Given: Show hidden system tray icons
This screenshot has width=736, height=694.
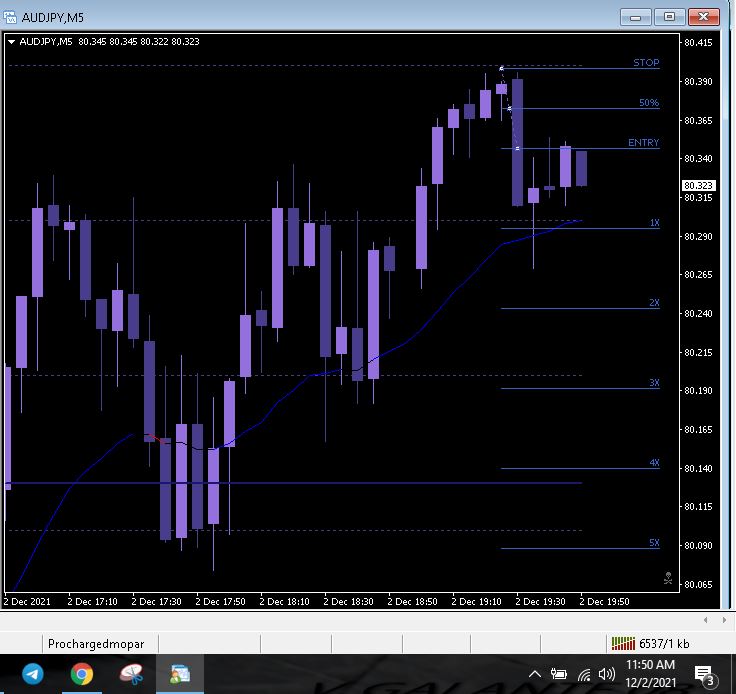Looking at the screenshot, I should (x=535, y=675).
